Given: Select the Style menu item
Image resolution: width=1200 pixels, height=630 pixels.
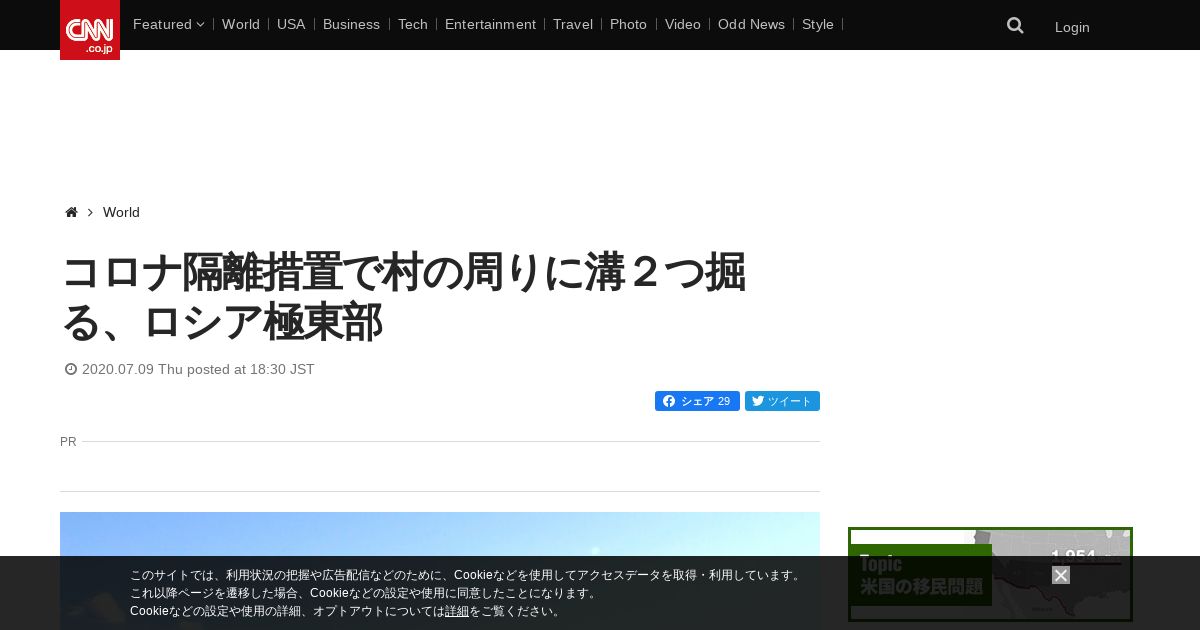Looking at the screenshot, I should [x=818, y=24].
